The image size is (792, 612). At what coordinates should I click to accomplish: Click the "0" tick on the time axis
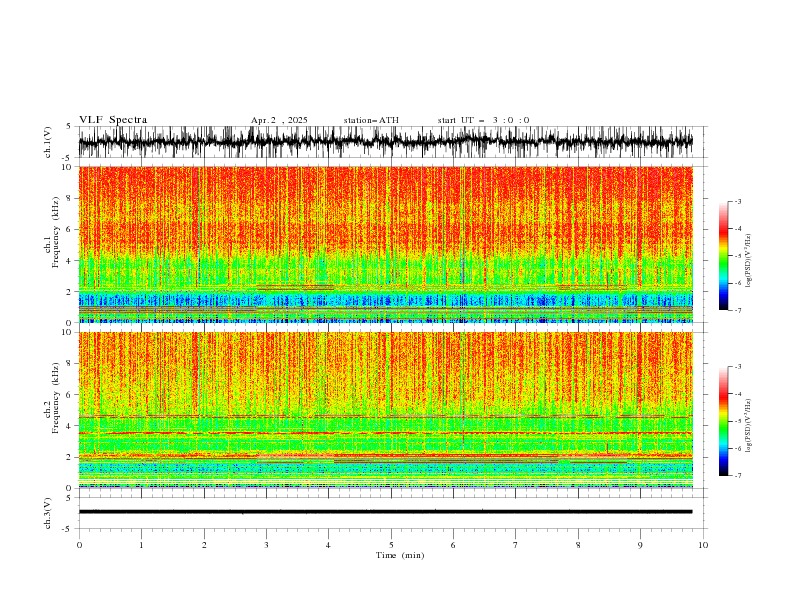click(x=79, y=545)
